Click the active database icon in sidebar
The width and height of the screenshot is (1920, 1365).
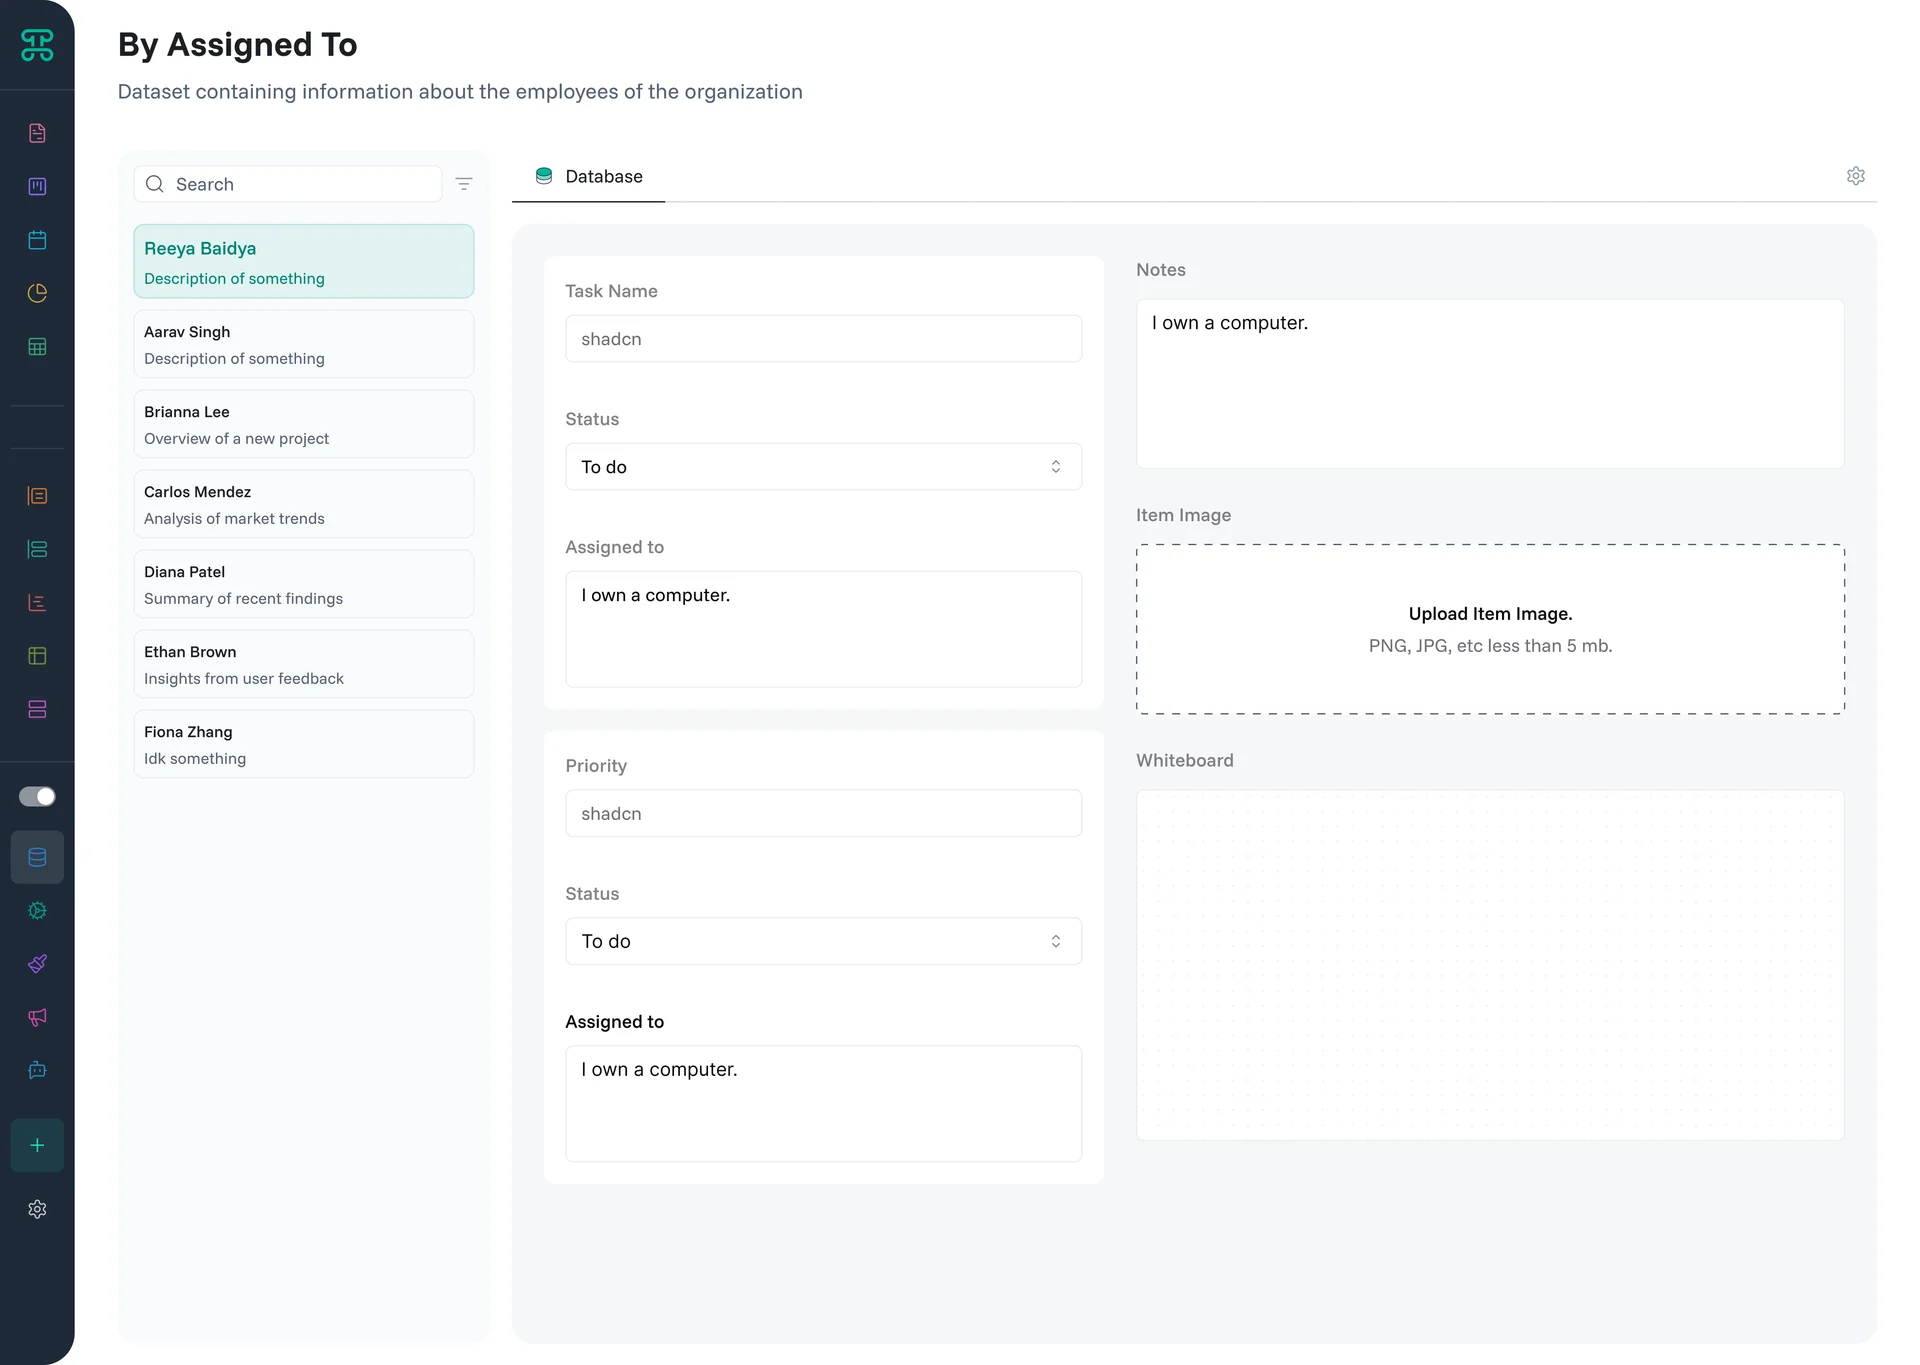coord(37,857)
